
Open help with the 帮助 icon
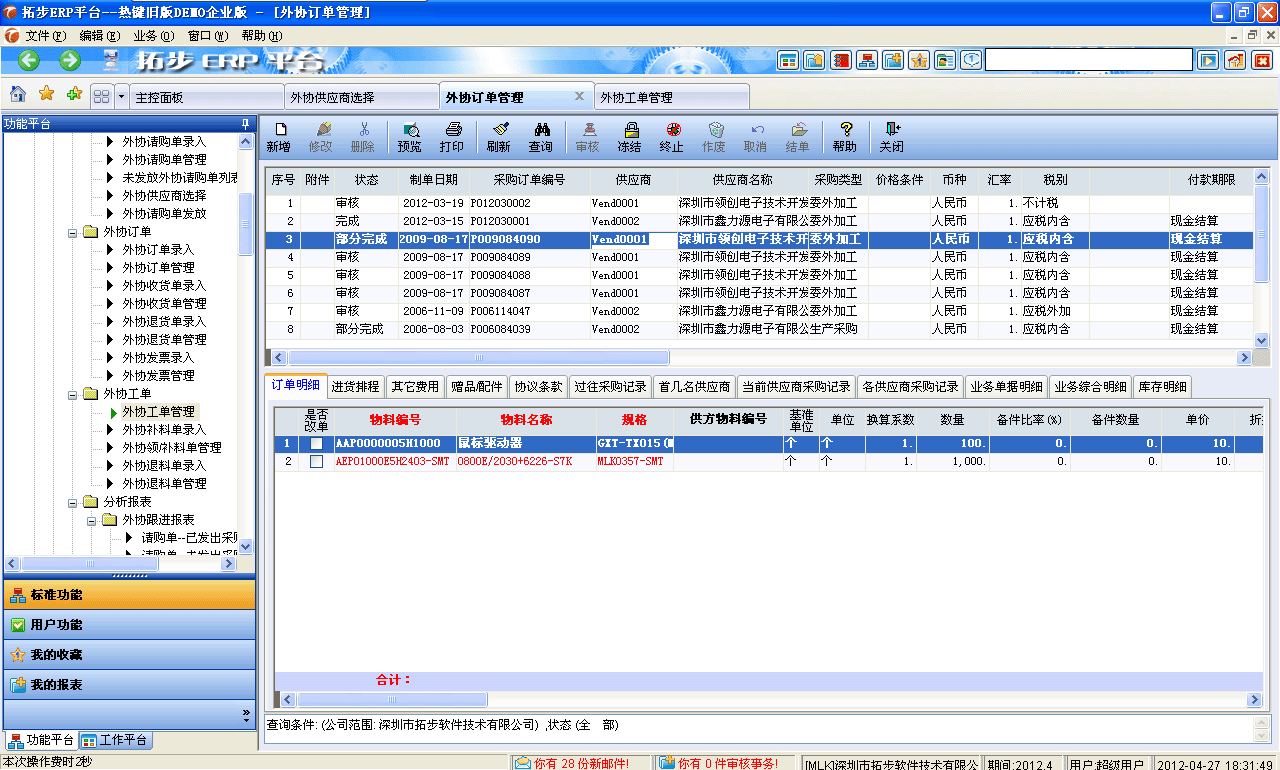[x=845, y=137]
